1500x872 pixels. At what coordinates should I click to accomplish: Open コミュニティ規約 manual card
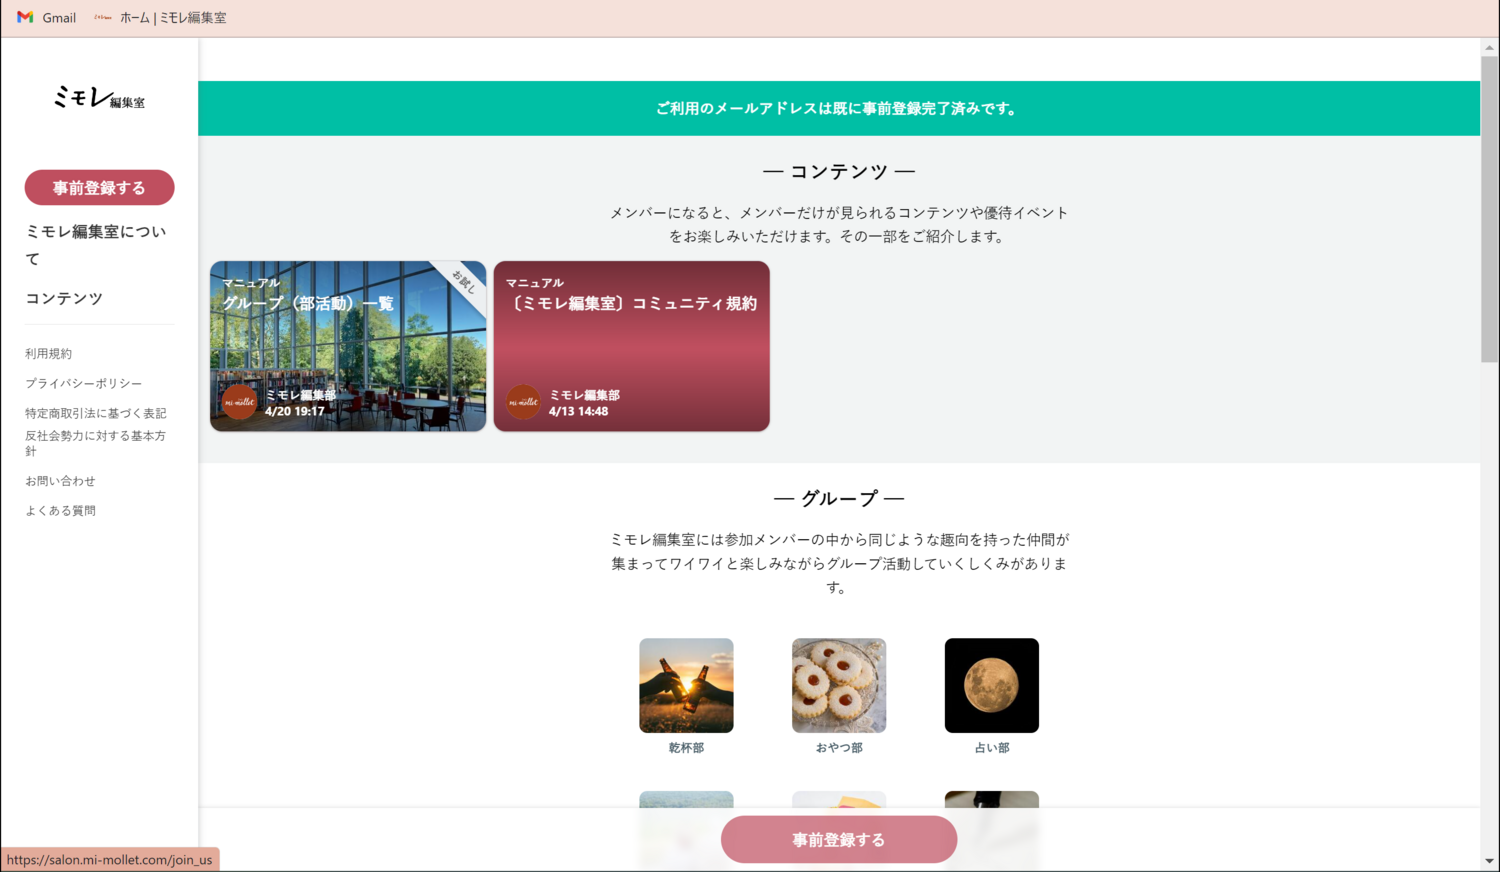(632, 346)
